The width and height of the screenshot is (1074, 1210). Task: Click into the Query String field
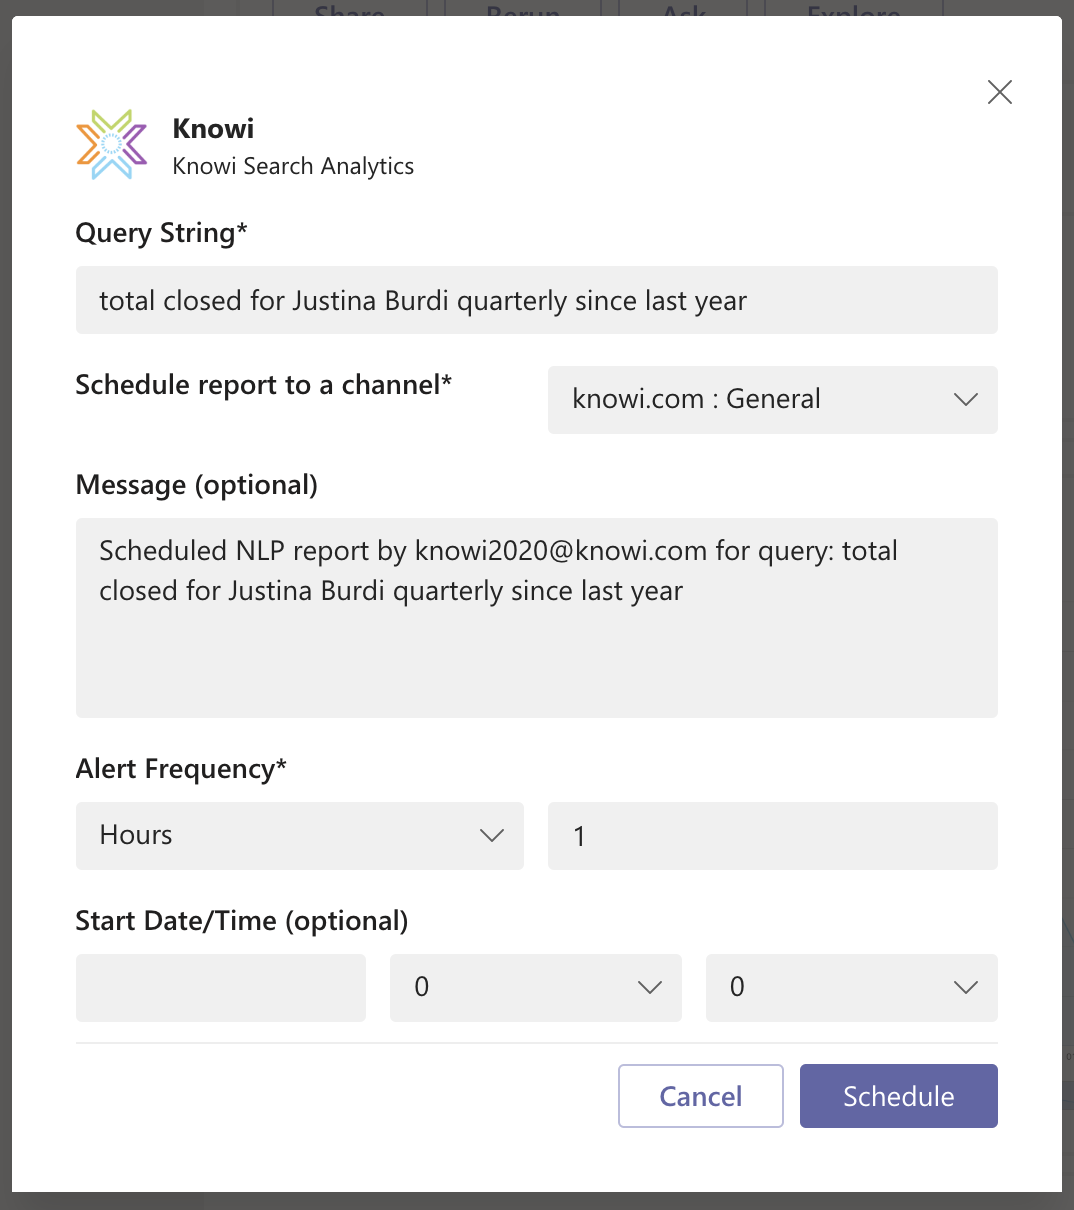[536, 300]
